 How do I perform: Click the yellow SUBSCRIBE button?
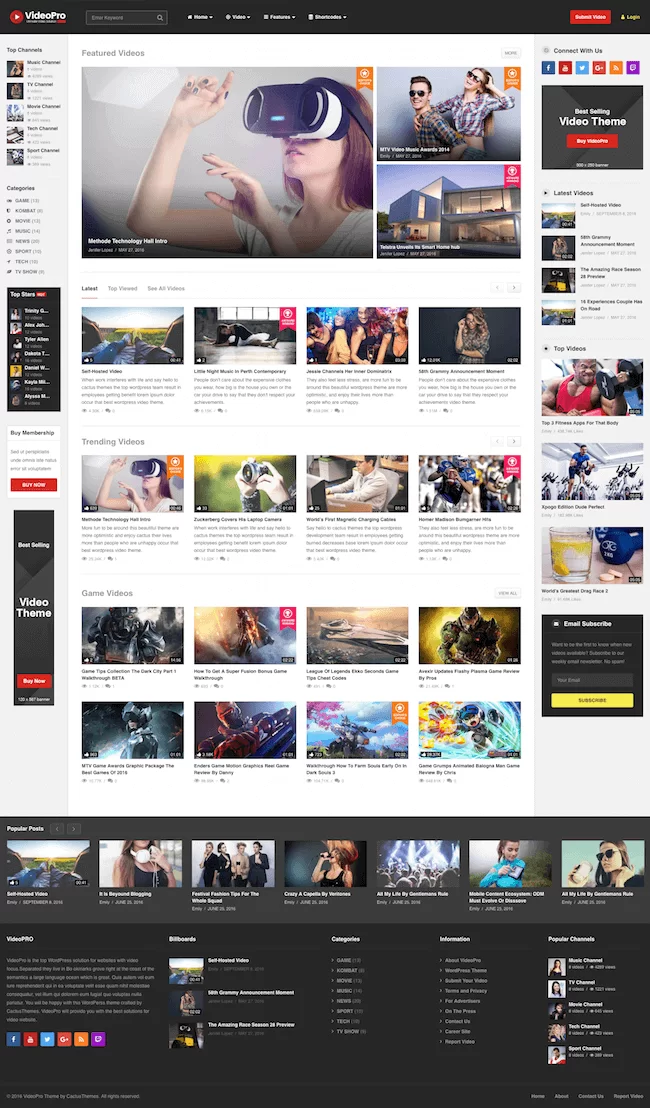click(x=592, y=700)
